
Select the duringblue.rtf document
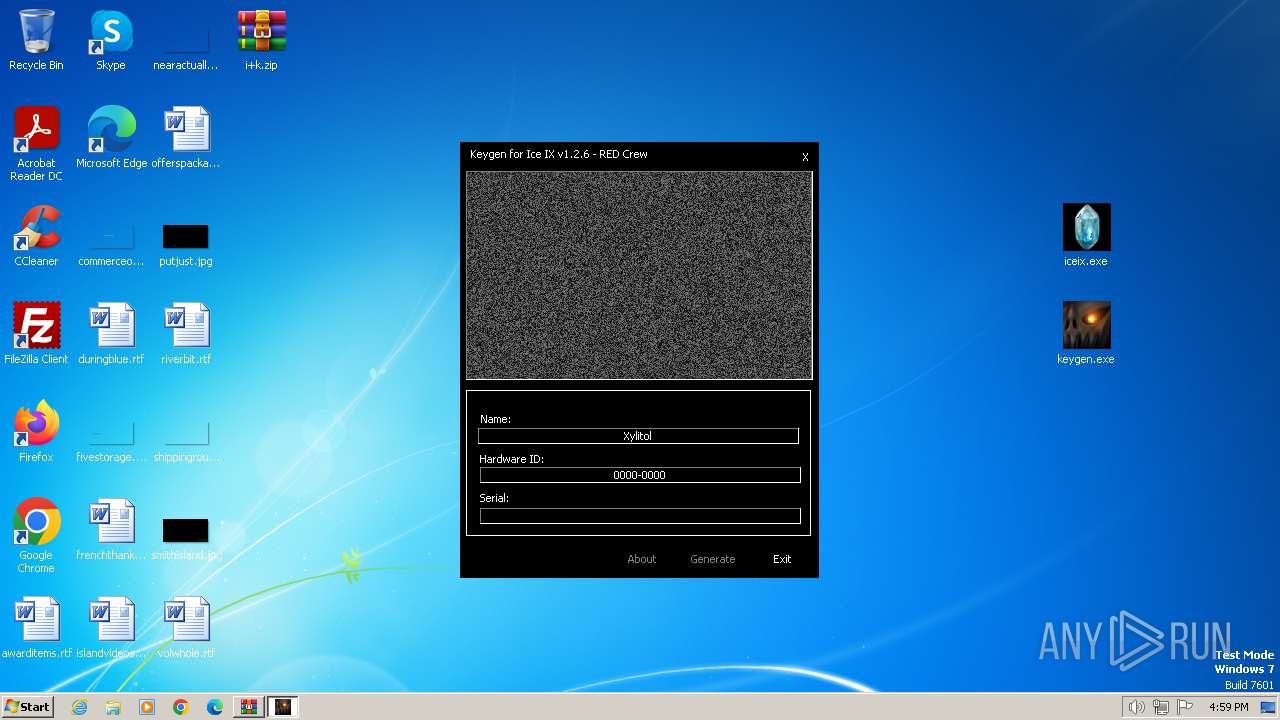pyautogui.click(x=111, y=334)
